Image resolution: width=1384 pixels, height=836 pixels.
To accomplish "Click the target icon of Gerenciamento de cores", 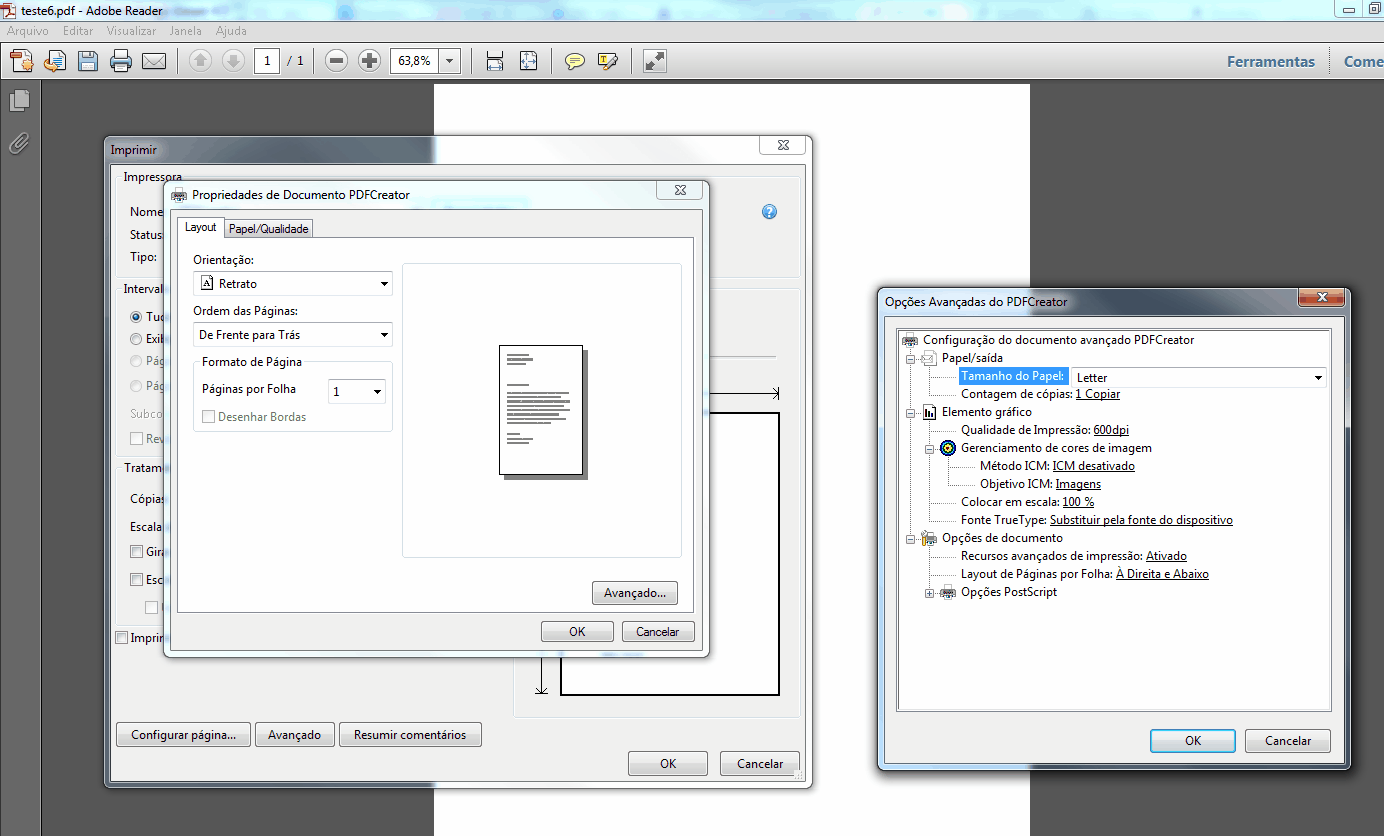I will pos(948,448).
